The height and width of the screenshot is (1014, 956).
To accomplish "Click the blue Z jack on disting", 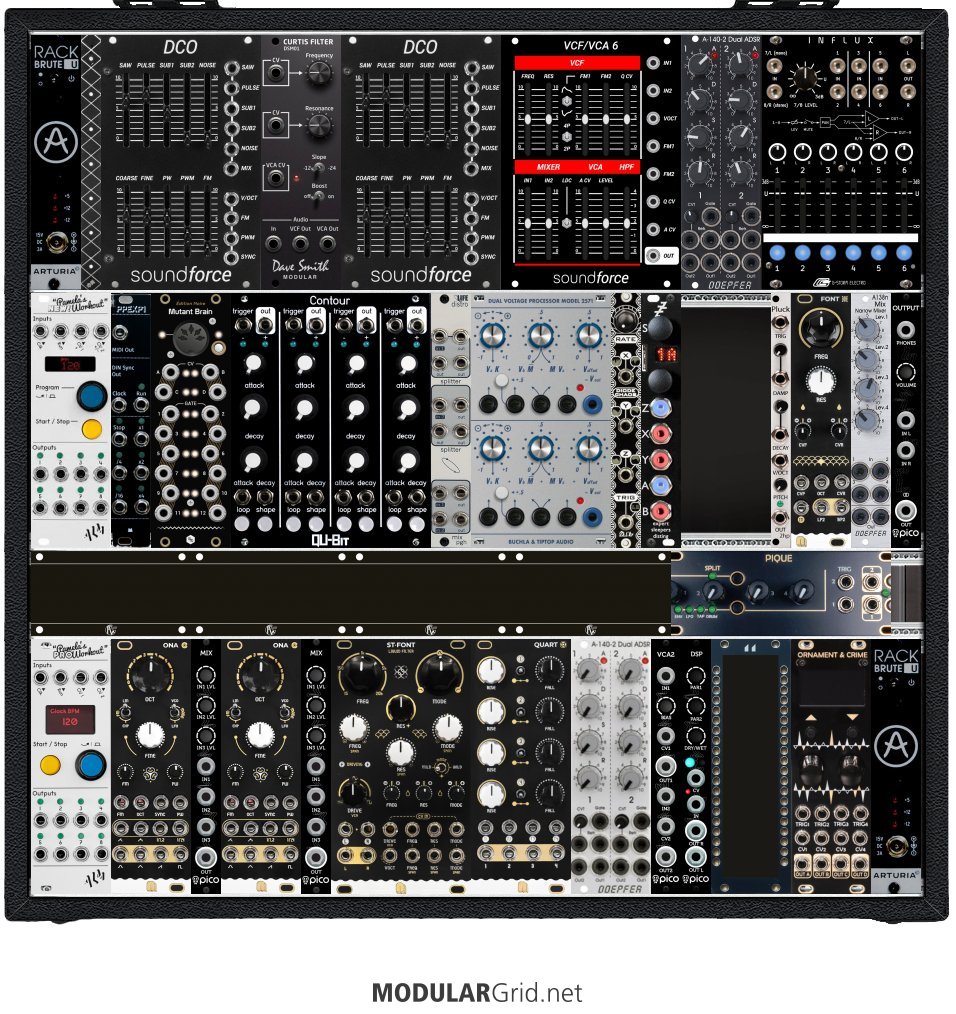I will pos(659,408).
